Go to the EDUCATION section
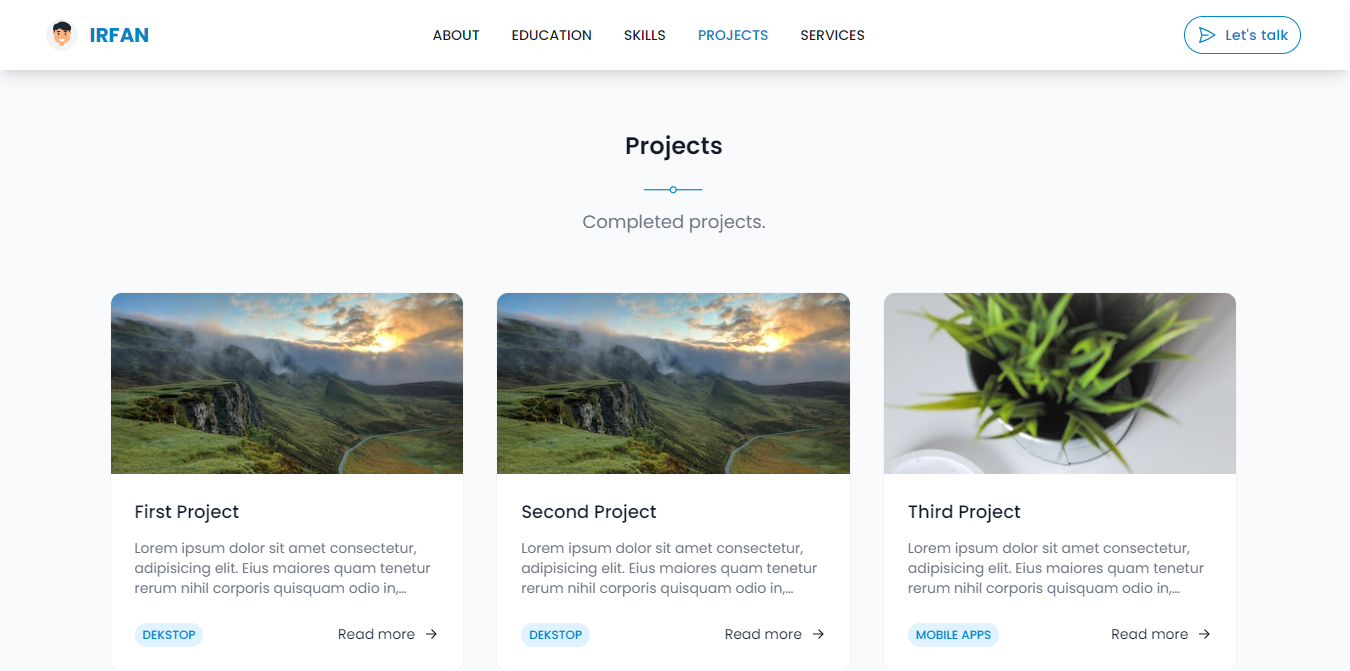The height and width of the screenshot is (671, 1350). [x=551, y=35]
